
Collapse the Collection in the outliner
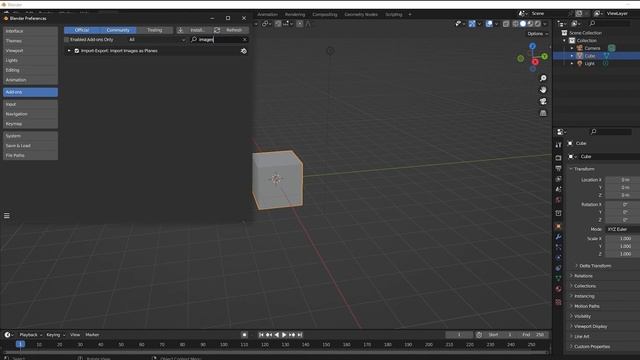565,40
